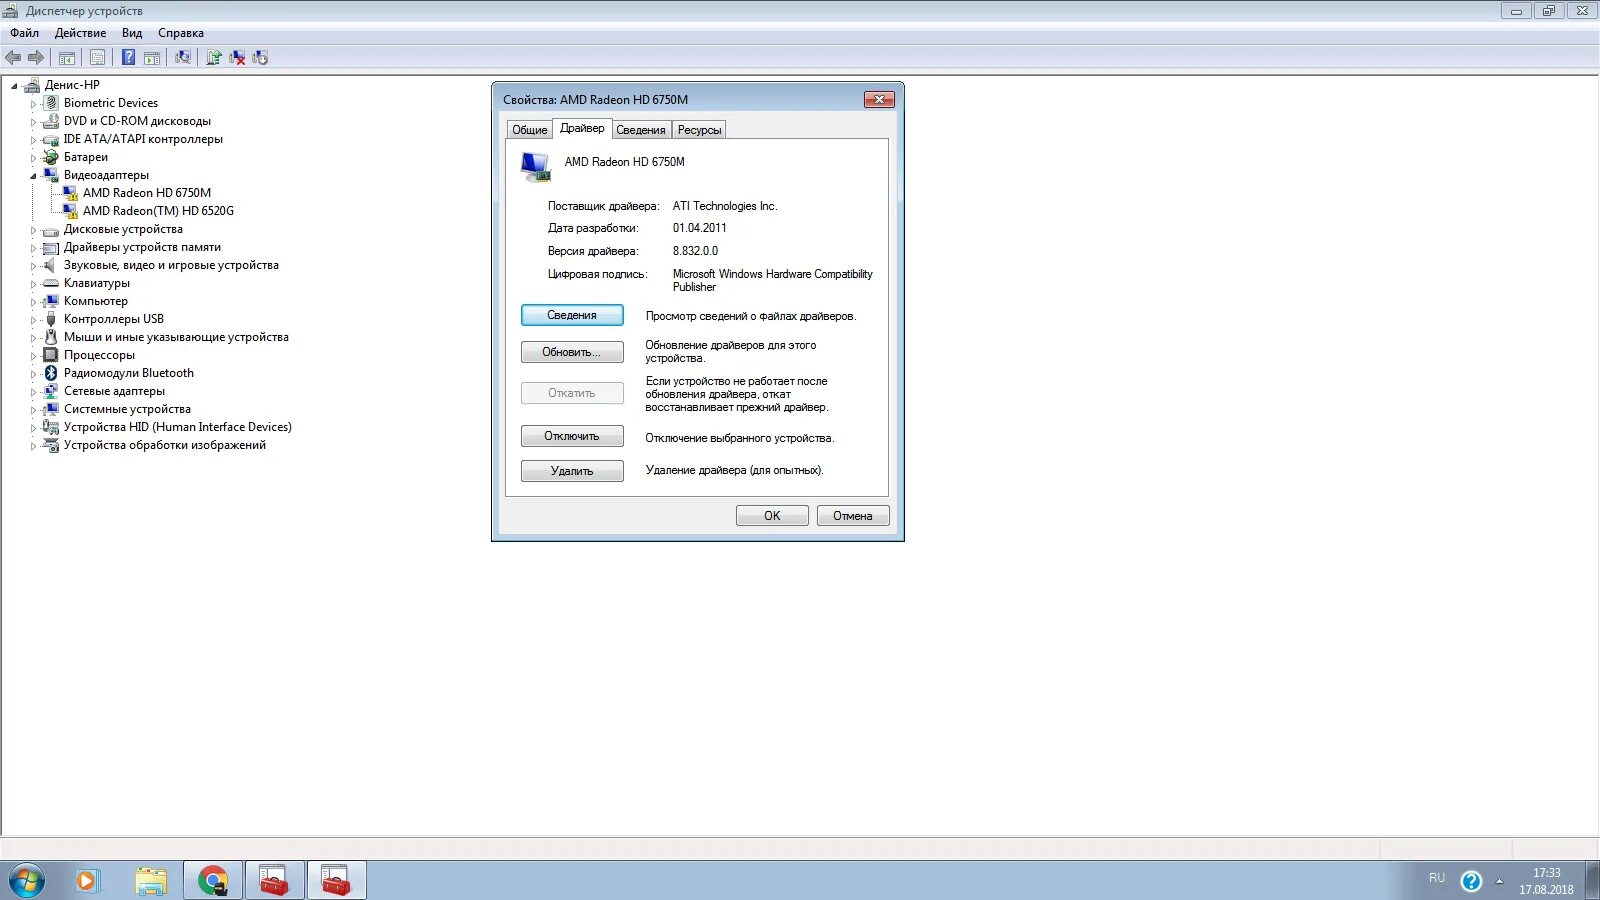
Task: Click the Контроллеры USB plug icon
Action: coord(51,319)
